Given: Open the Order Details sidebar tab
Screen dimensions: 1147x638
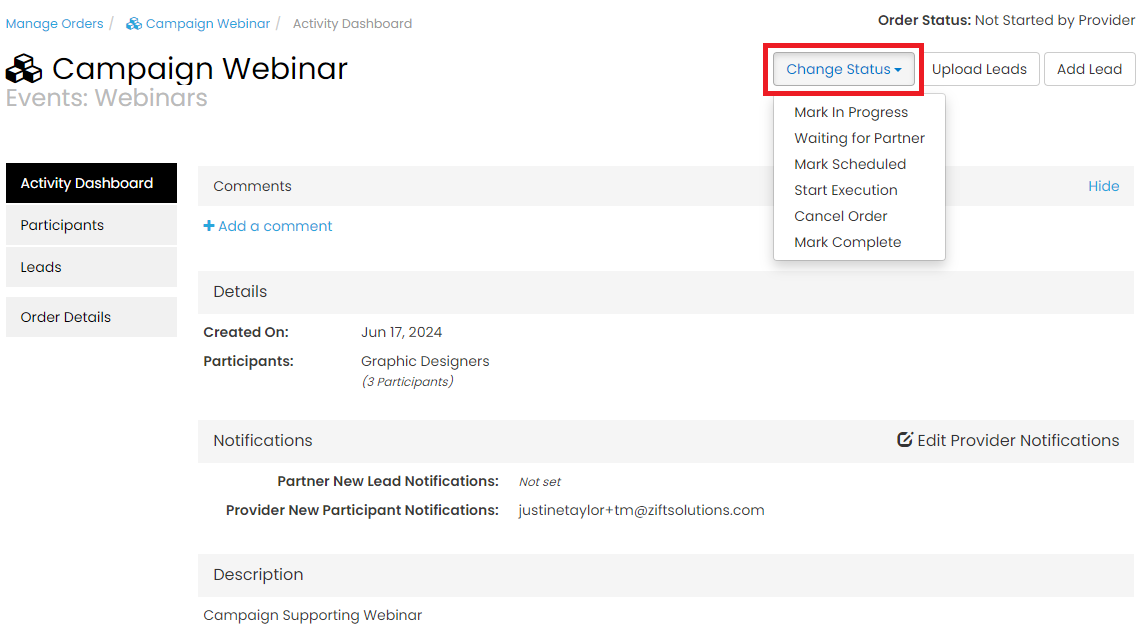Looking at the screenshot, I should pyautogui.click(x=91, y=317).
